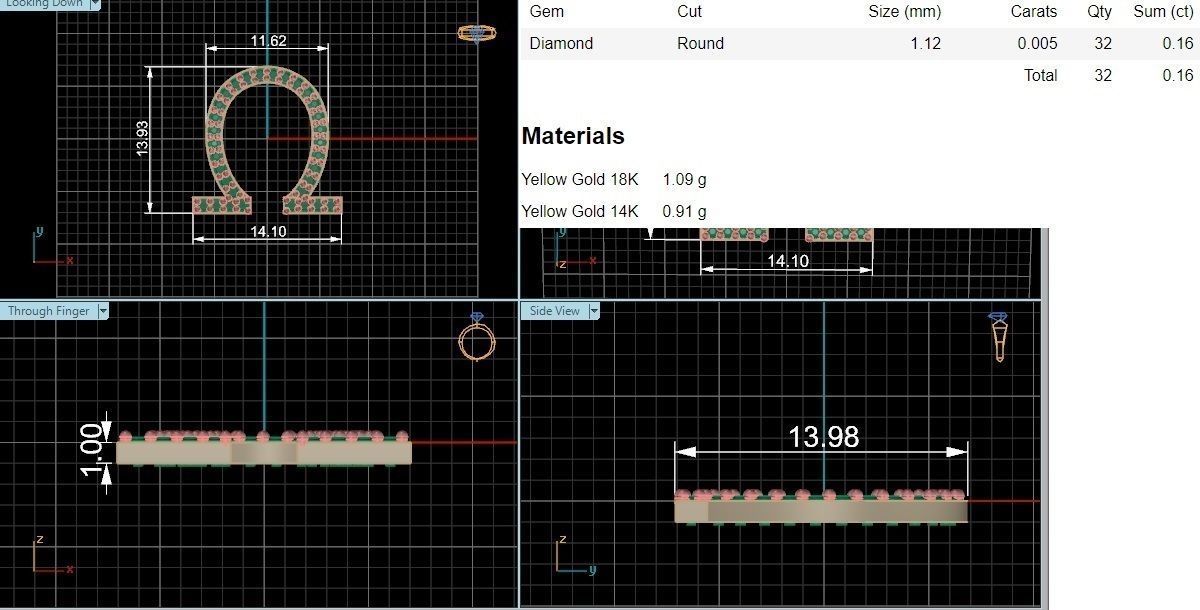Click the 14.10 dimension in Looking Down viewport
The width and height of the screenshot is (1200, 610).
click(x=267, y=231)
